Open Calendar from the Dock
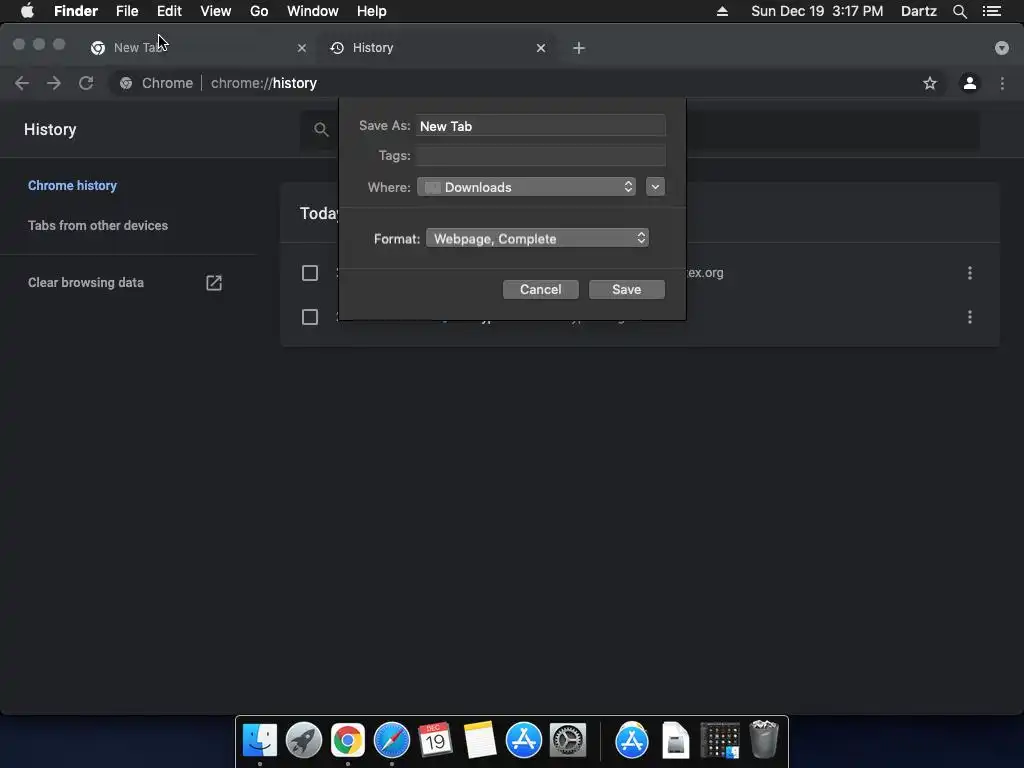This screenshot has width=1024, height=768. 435,741
